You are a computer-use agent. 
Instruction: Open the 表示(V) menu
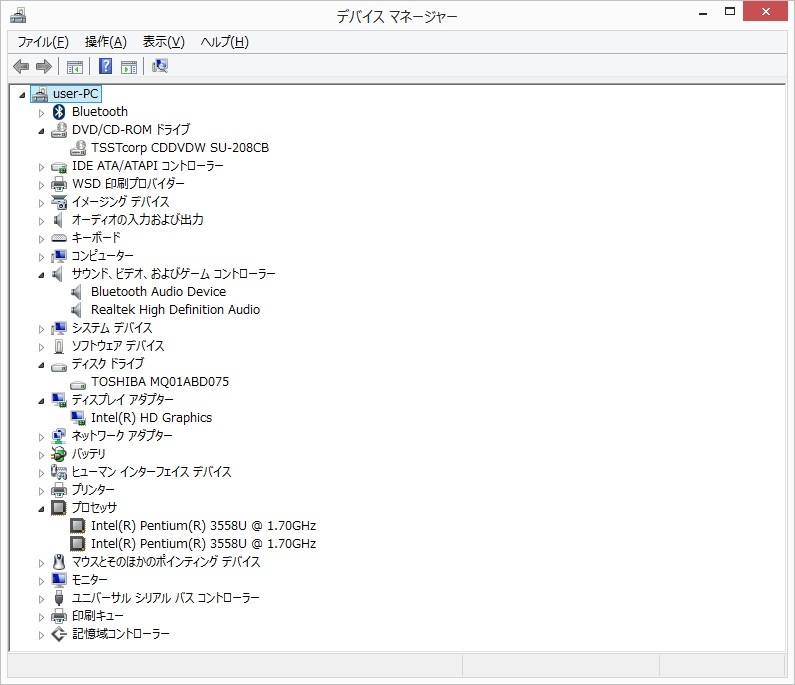(163, 42)
